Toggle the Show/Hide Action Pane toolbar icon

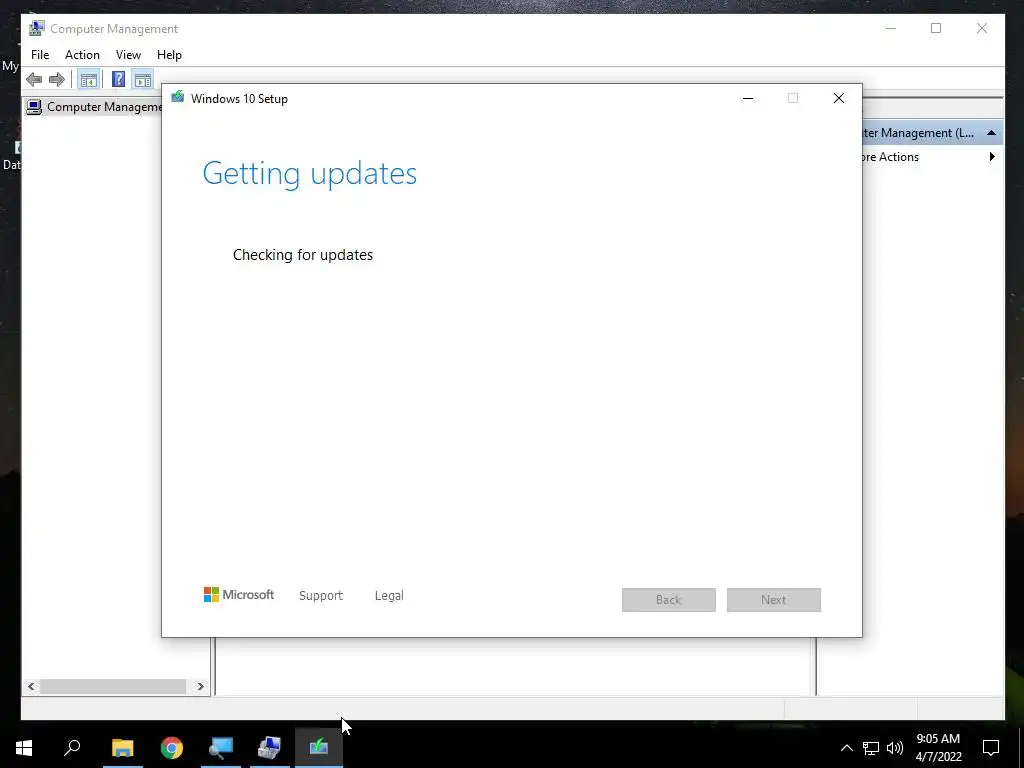pos(142,80)
